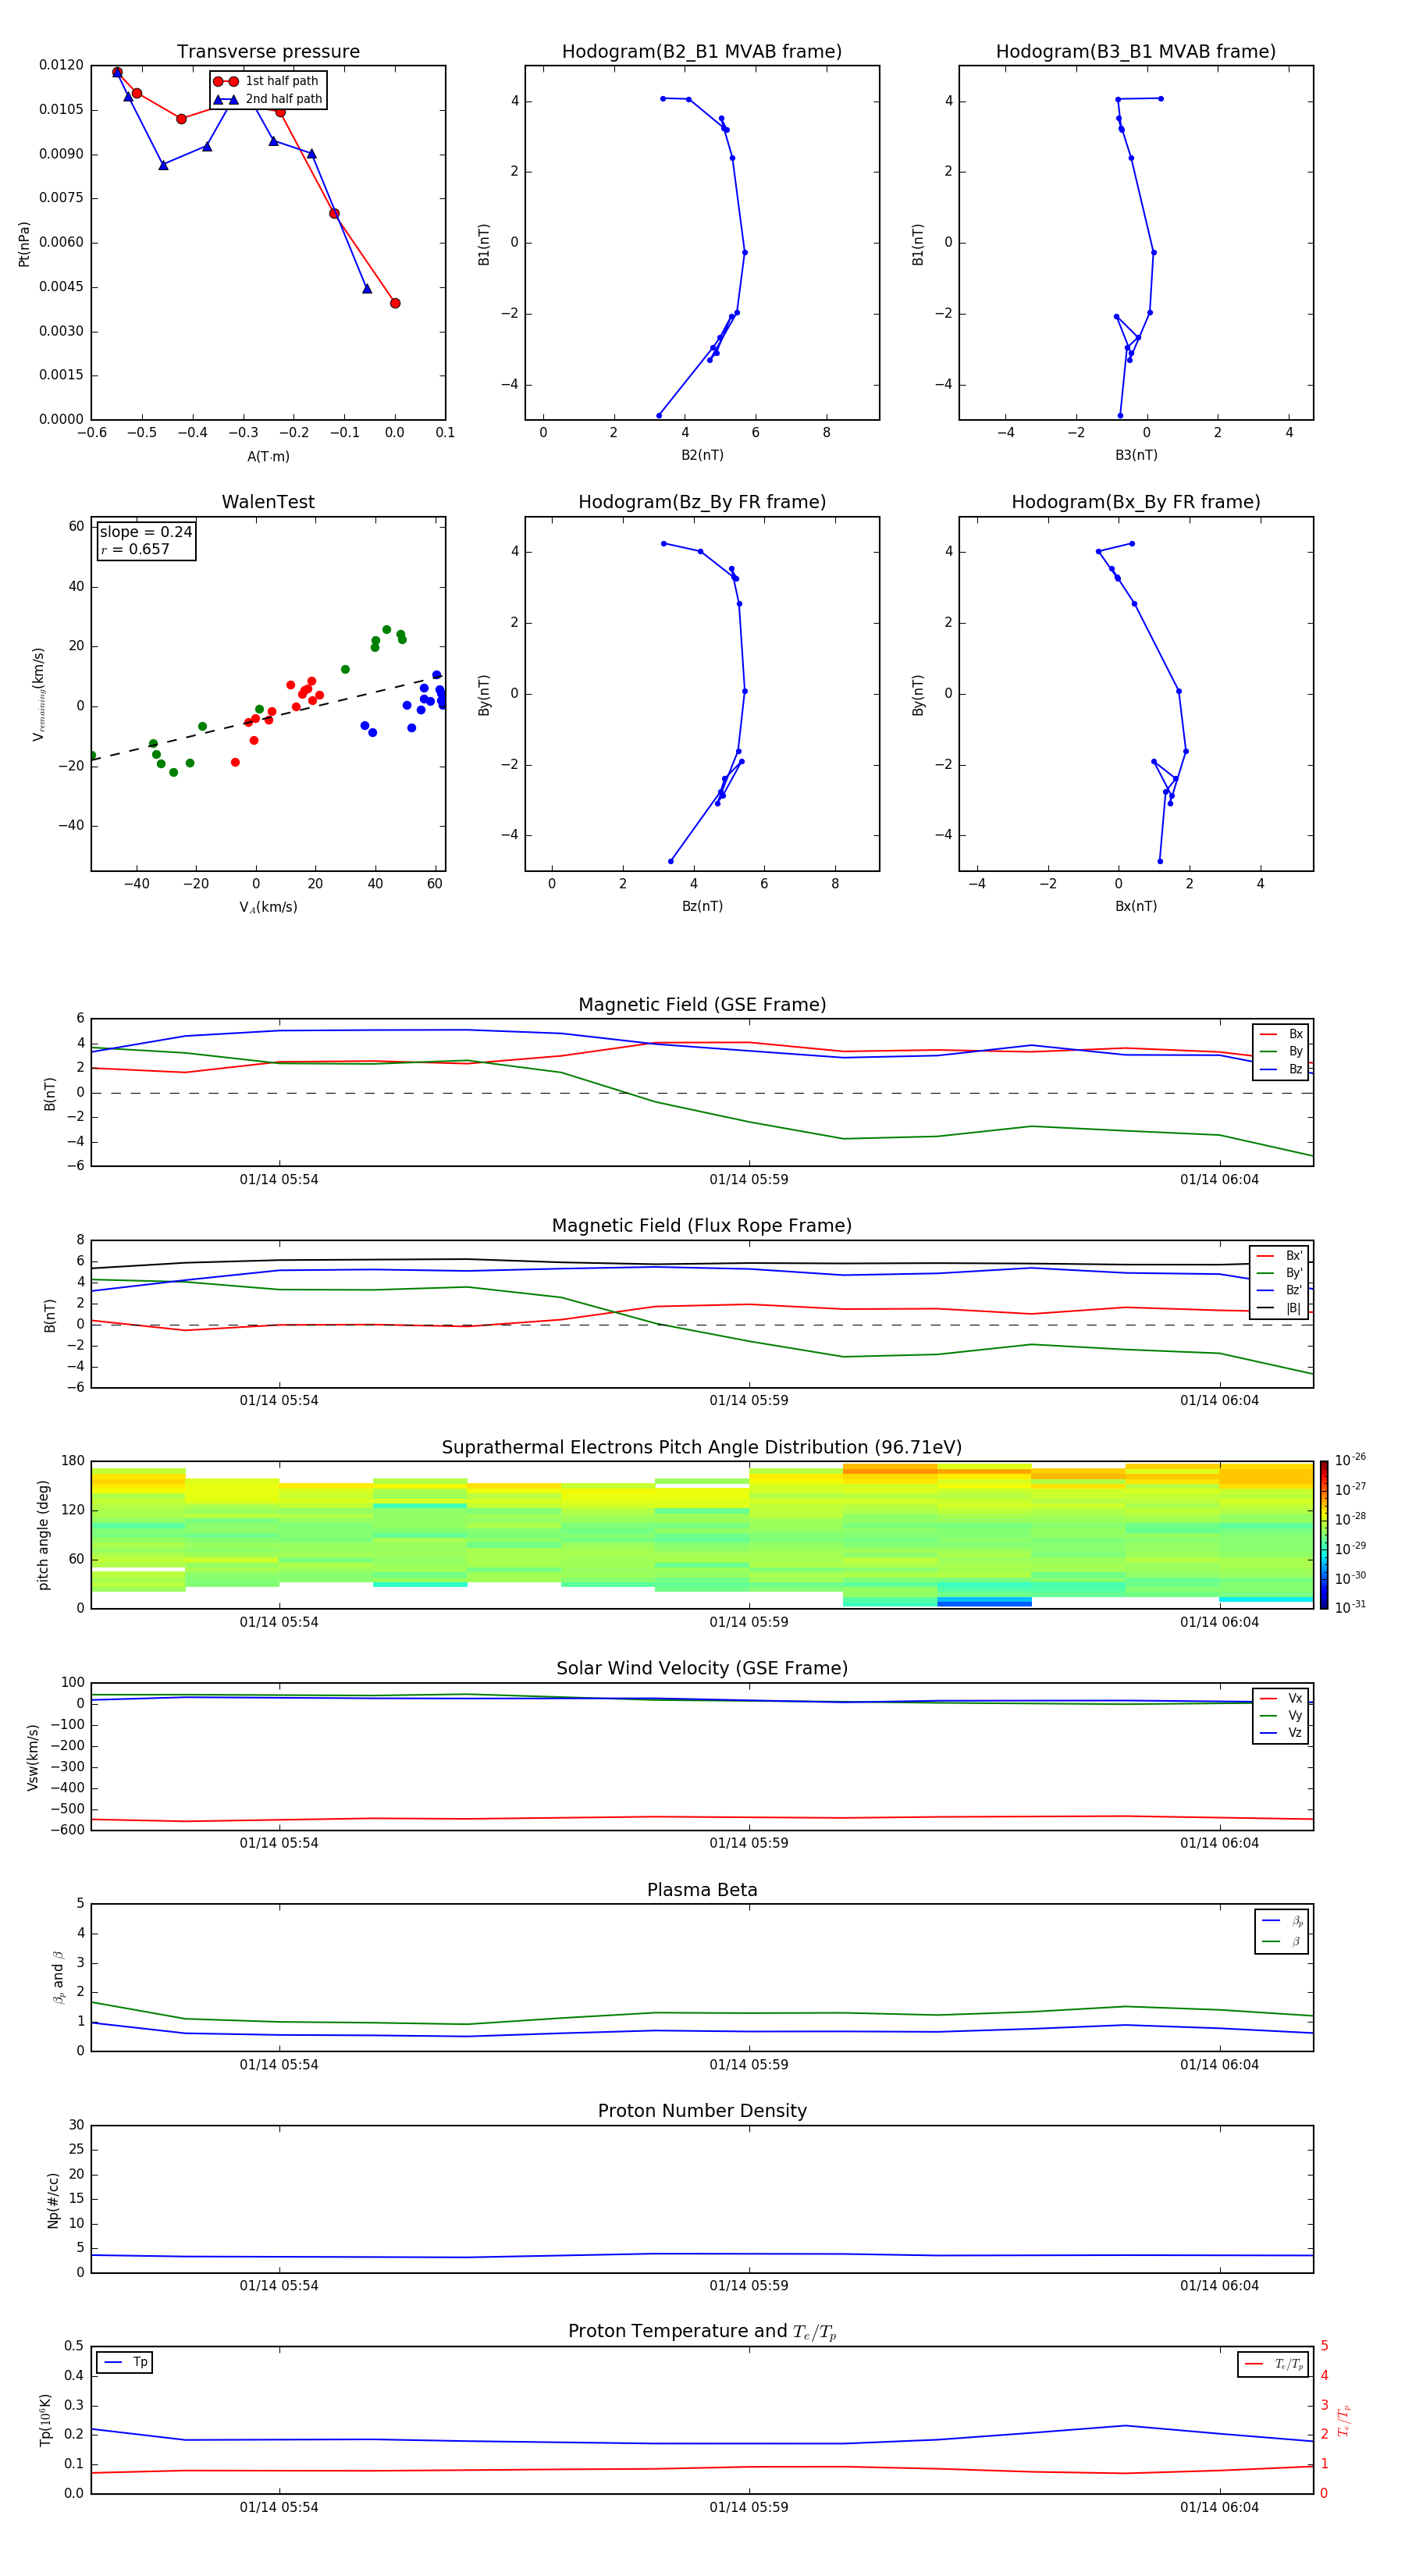Select the "r = 0.657" annotation
Image resolution: width=1405 pixels, height=2576 pixels.
pos(135,549)
